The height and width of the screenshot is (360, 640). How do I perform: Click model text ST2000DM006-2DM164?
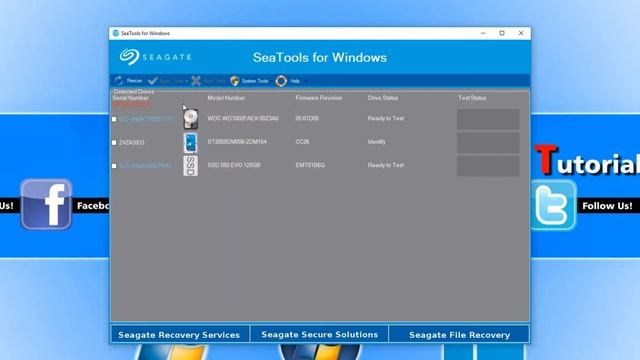point(237,142)
